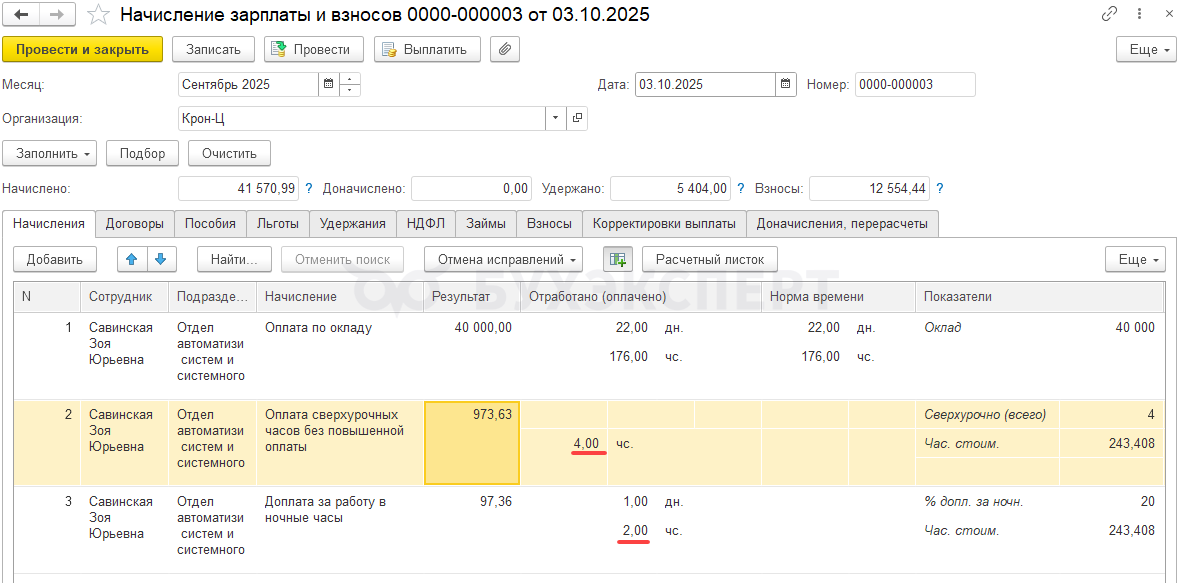Image resolution: width=1181 pixels, height=583 pixels.
Task: Expand Отмена исправлений dropdown
Action: pos(503,259)
